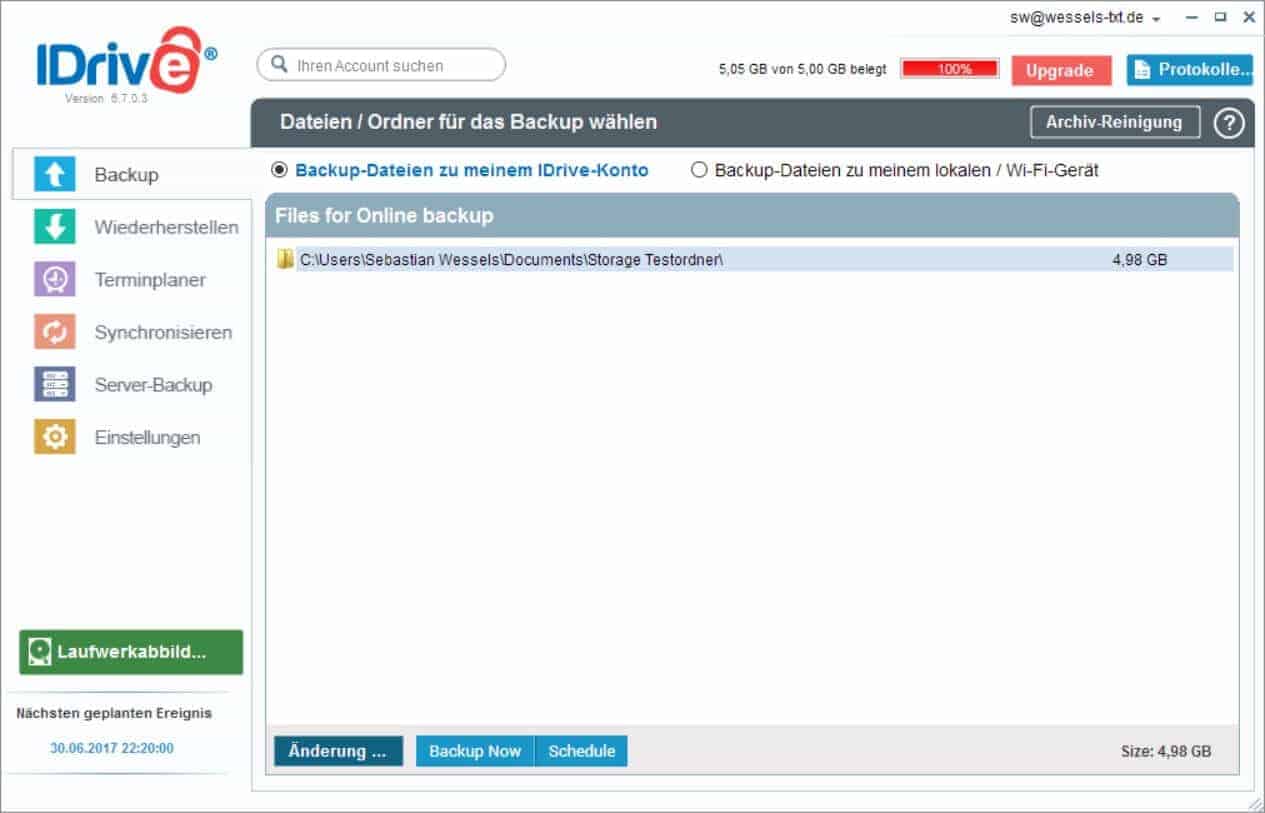The width and height of the screenshot is (1265, 813).
Task: Click the yellow Einstellungen gear icon
Action: [x=54, y=437]
